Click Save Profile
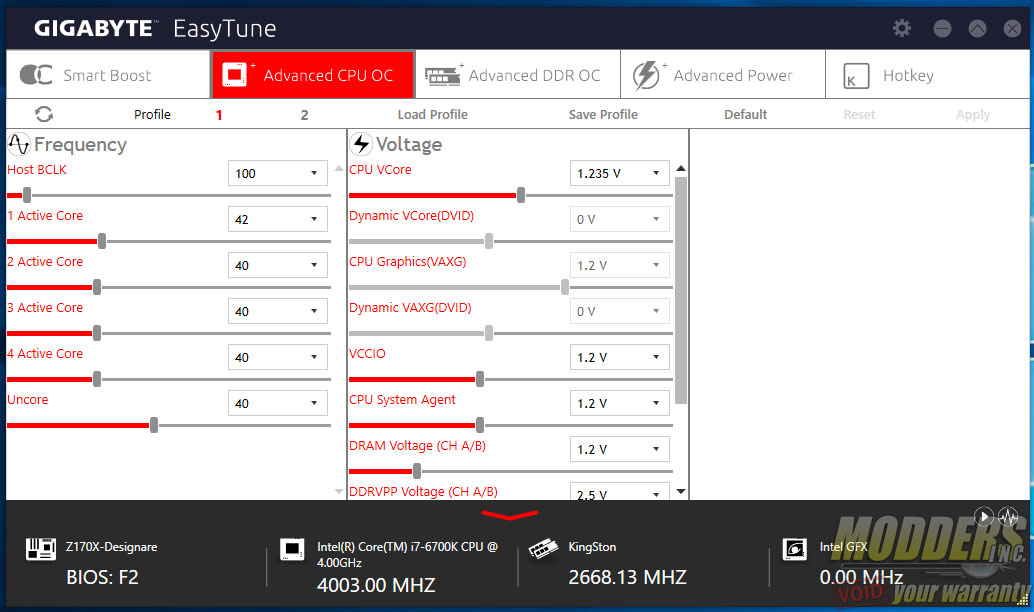 click(x=603, y=114)
